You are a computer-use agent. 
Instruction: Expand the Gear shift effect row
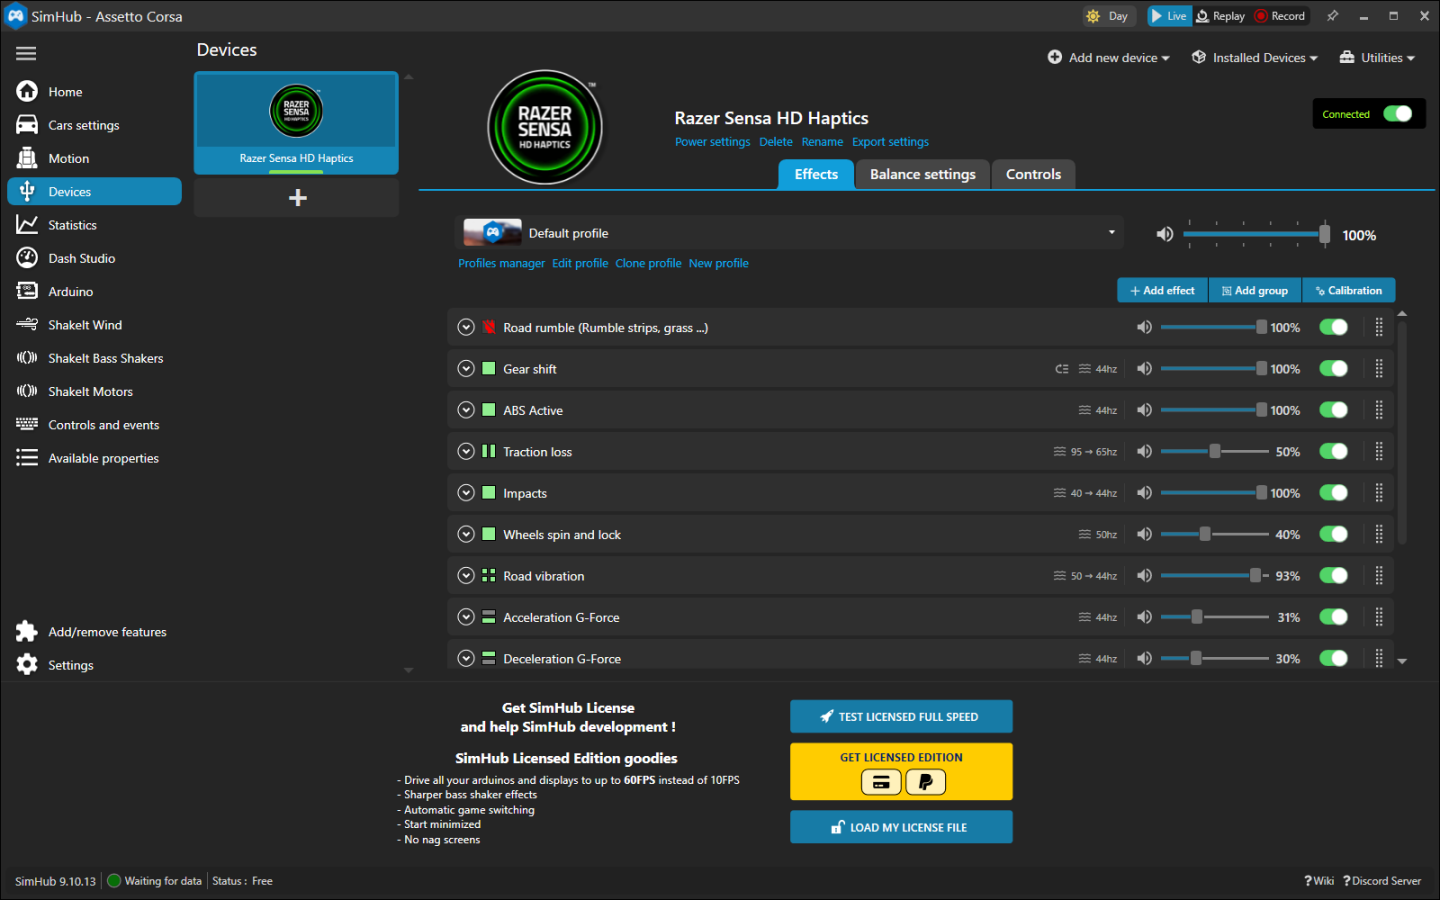[x=466, y=369]
